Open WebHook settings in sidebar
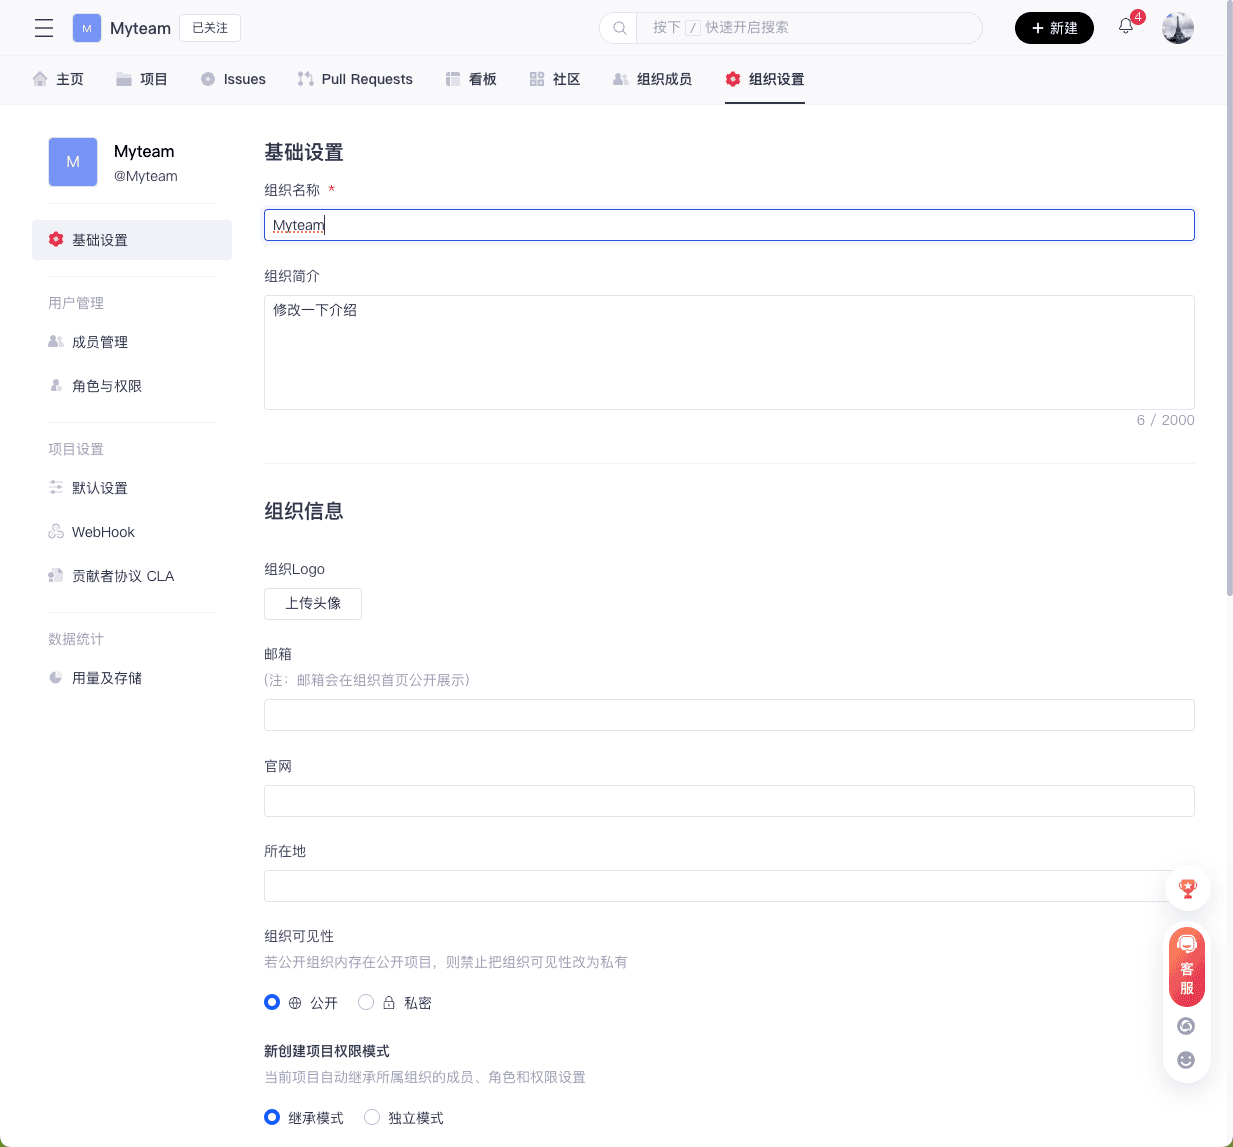Viewport: 1233px width, 1147px height. [103, 532]
